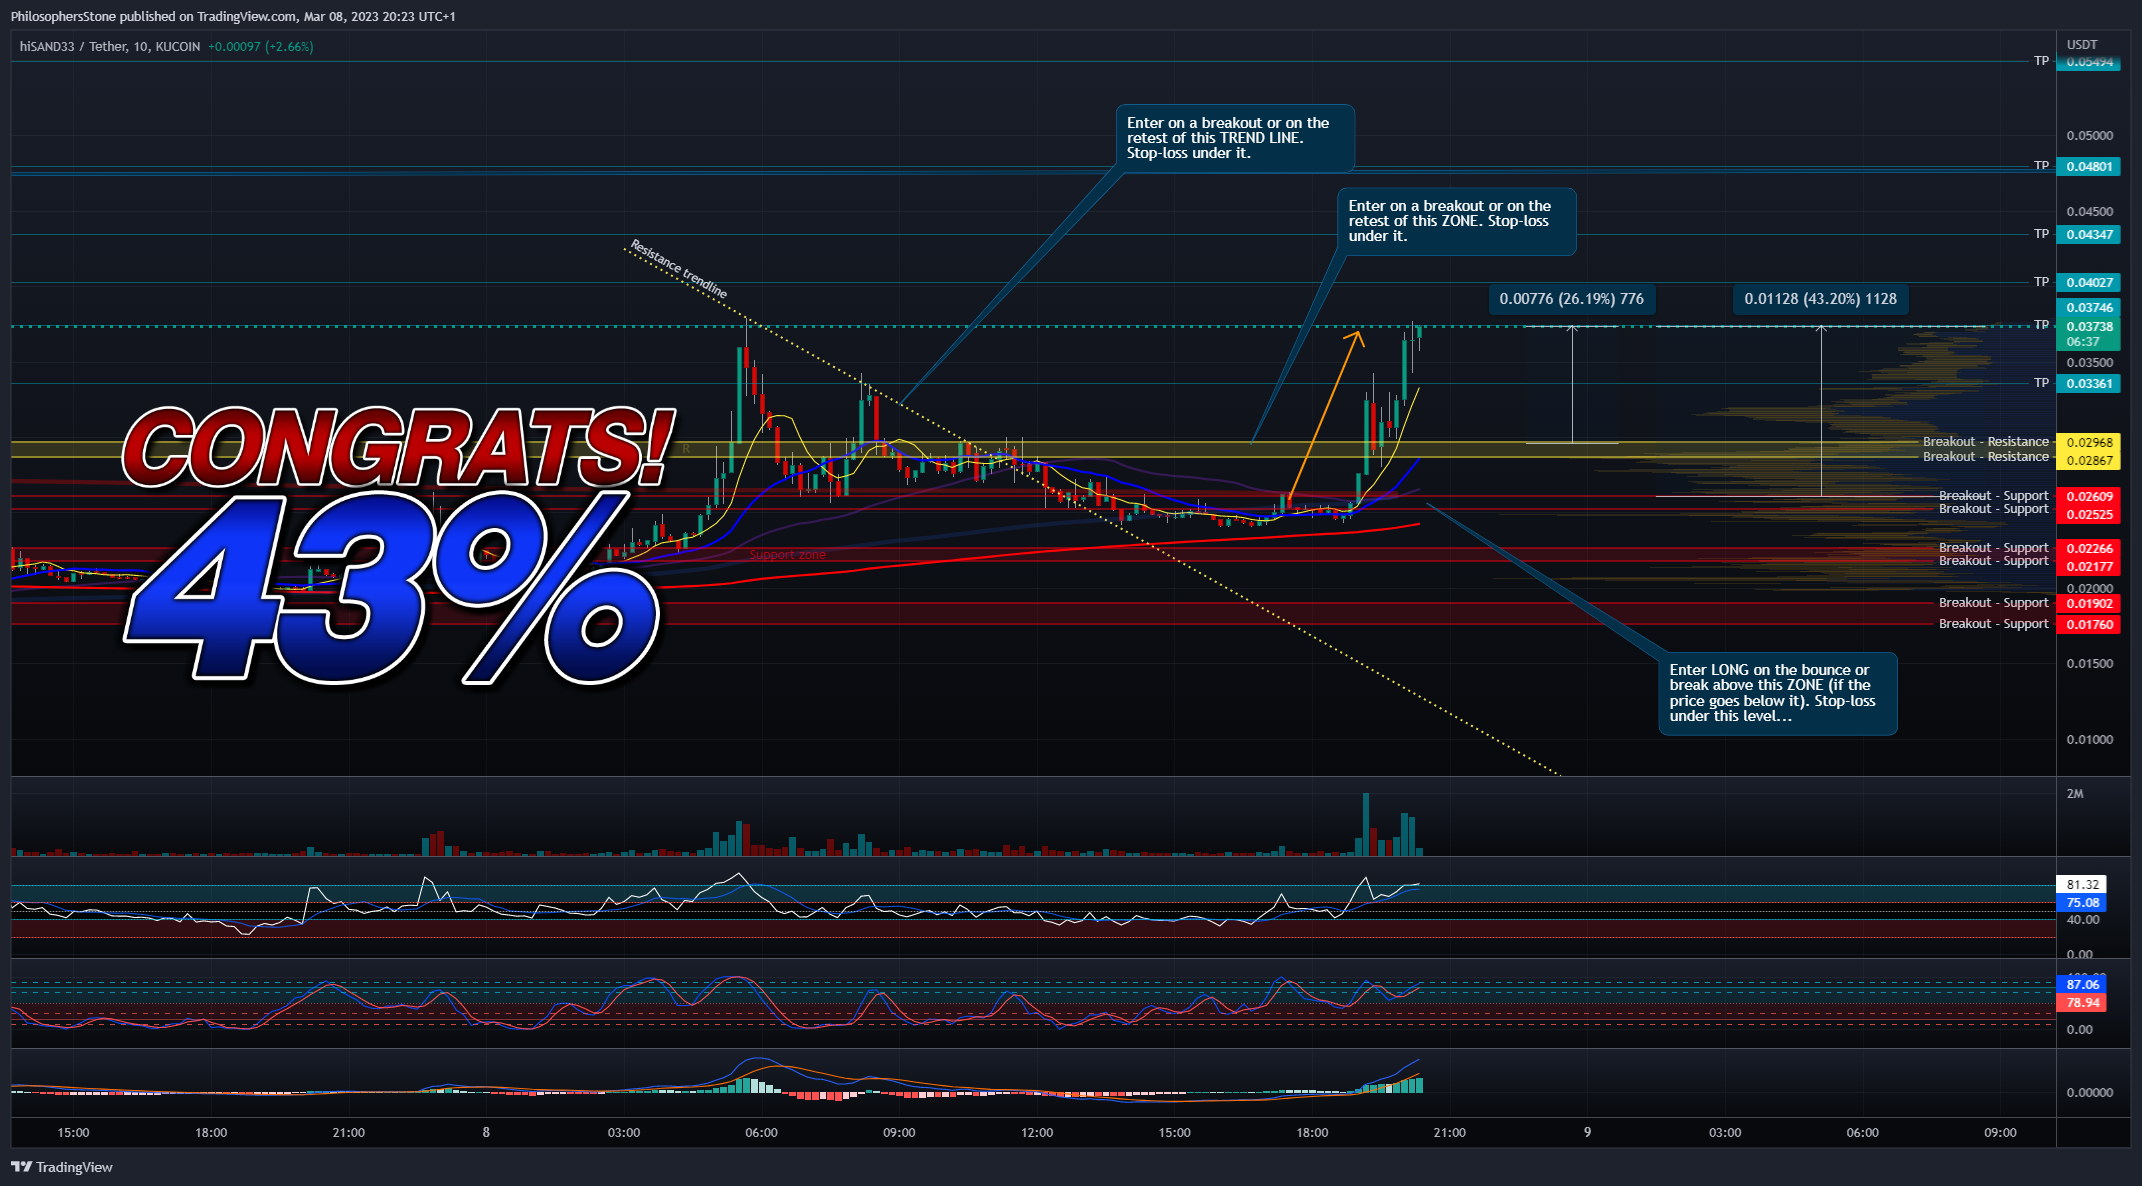Click the 0.05000 price axis tick
Image resolution: width=2142 pixels, height=1186 pixels.
coord(2089,136)
